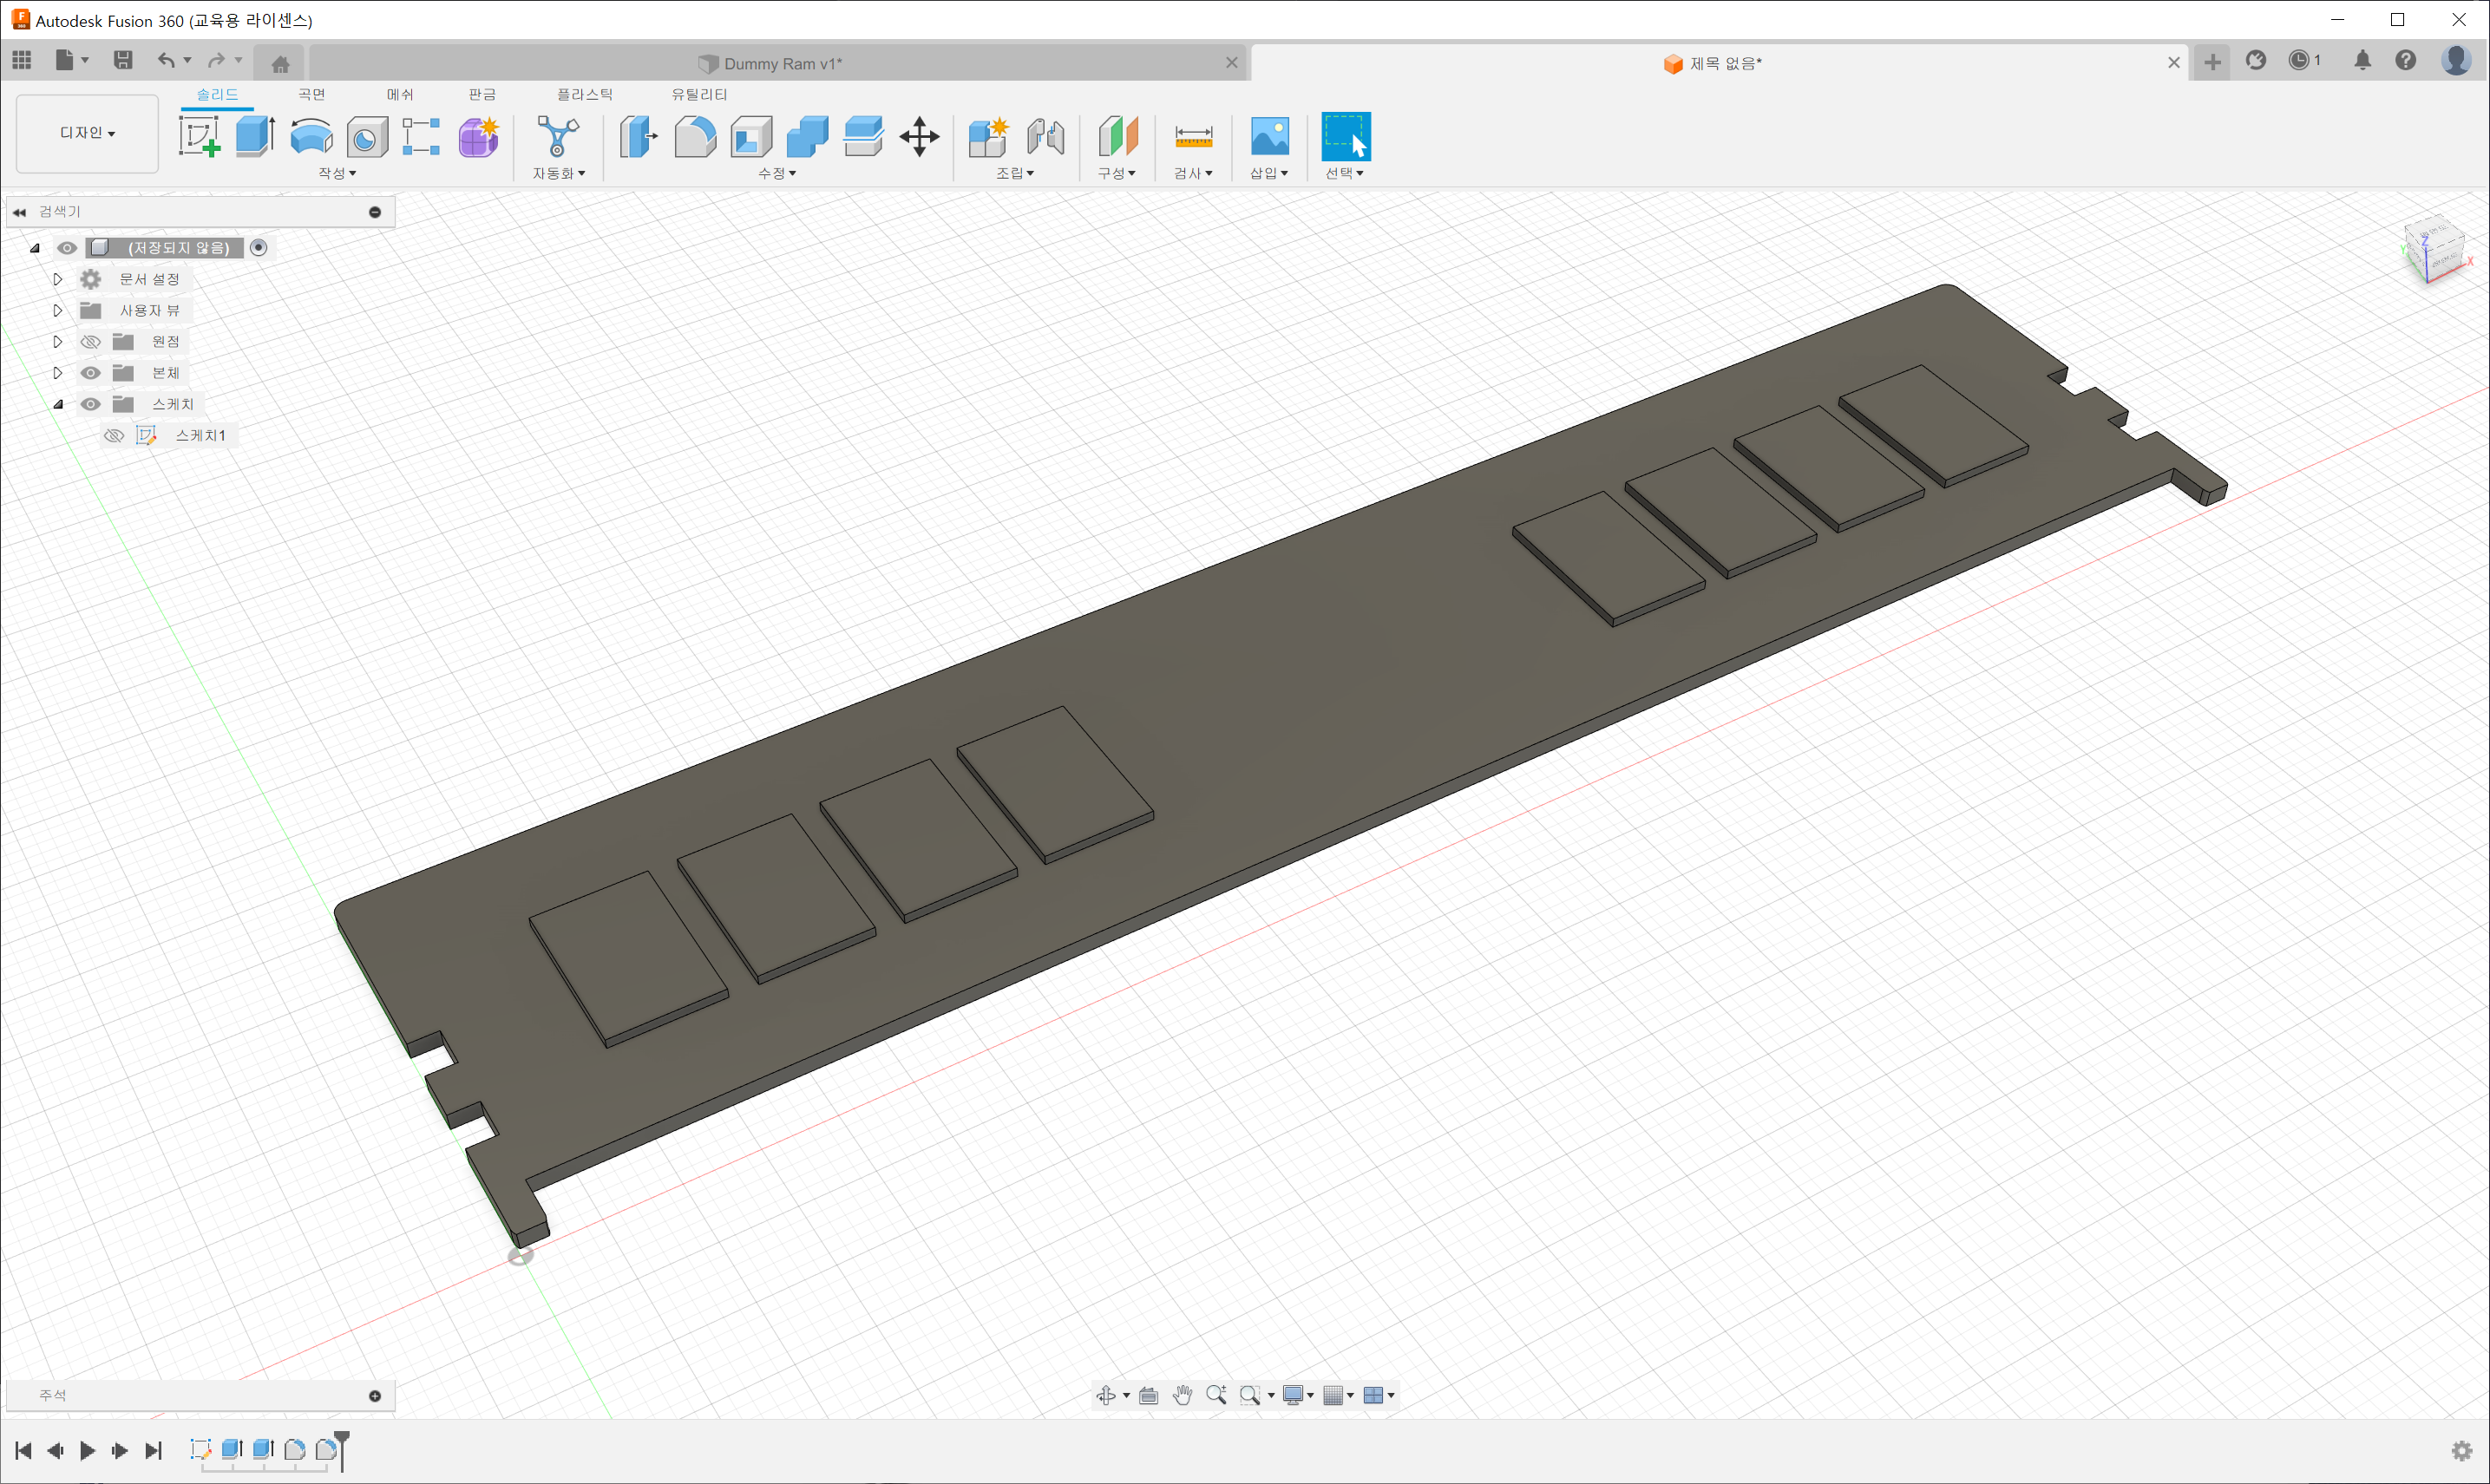Select the Measure tool

(x=1194, y=136)
